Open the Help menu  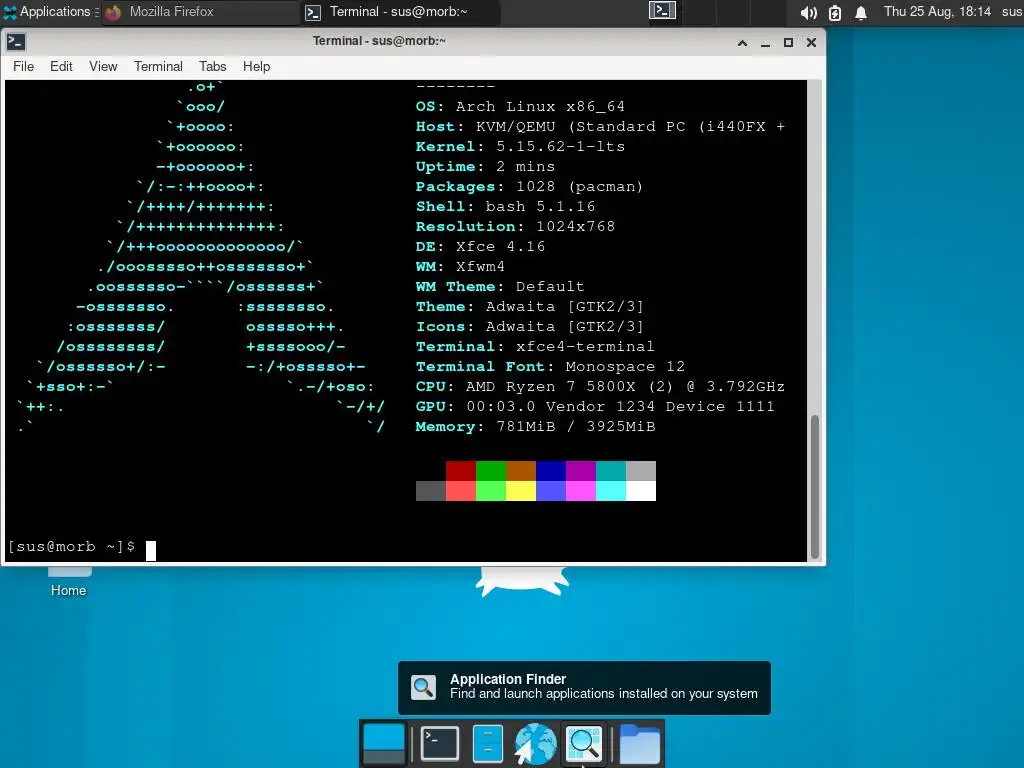tap(256, 67)
